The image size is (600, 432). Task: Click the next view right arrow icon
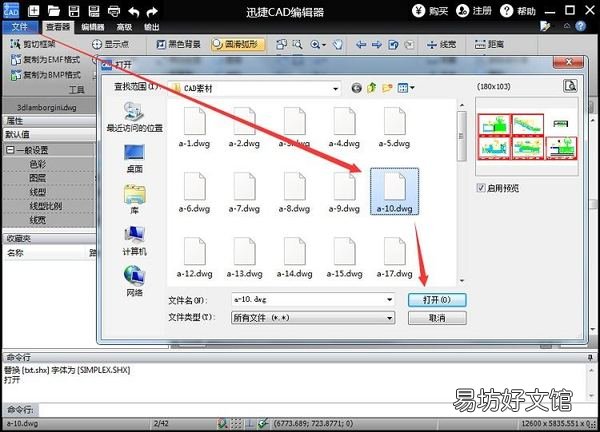(377, 45)
